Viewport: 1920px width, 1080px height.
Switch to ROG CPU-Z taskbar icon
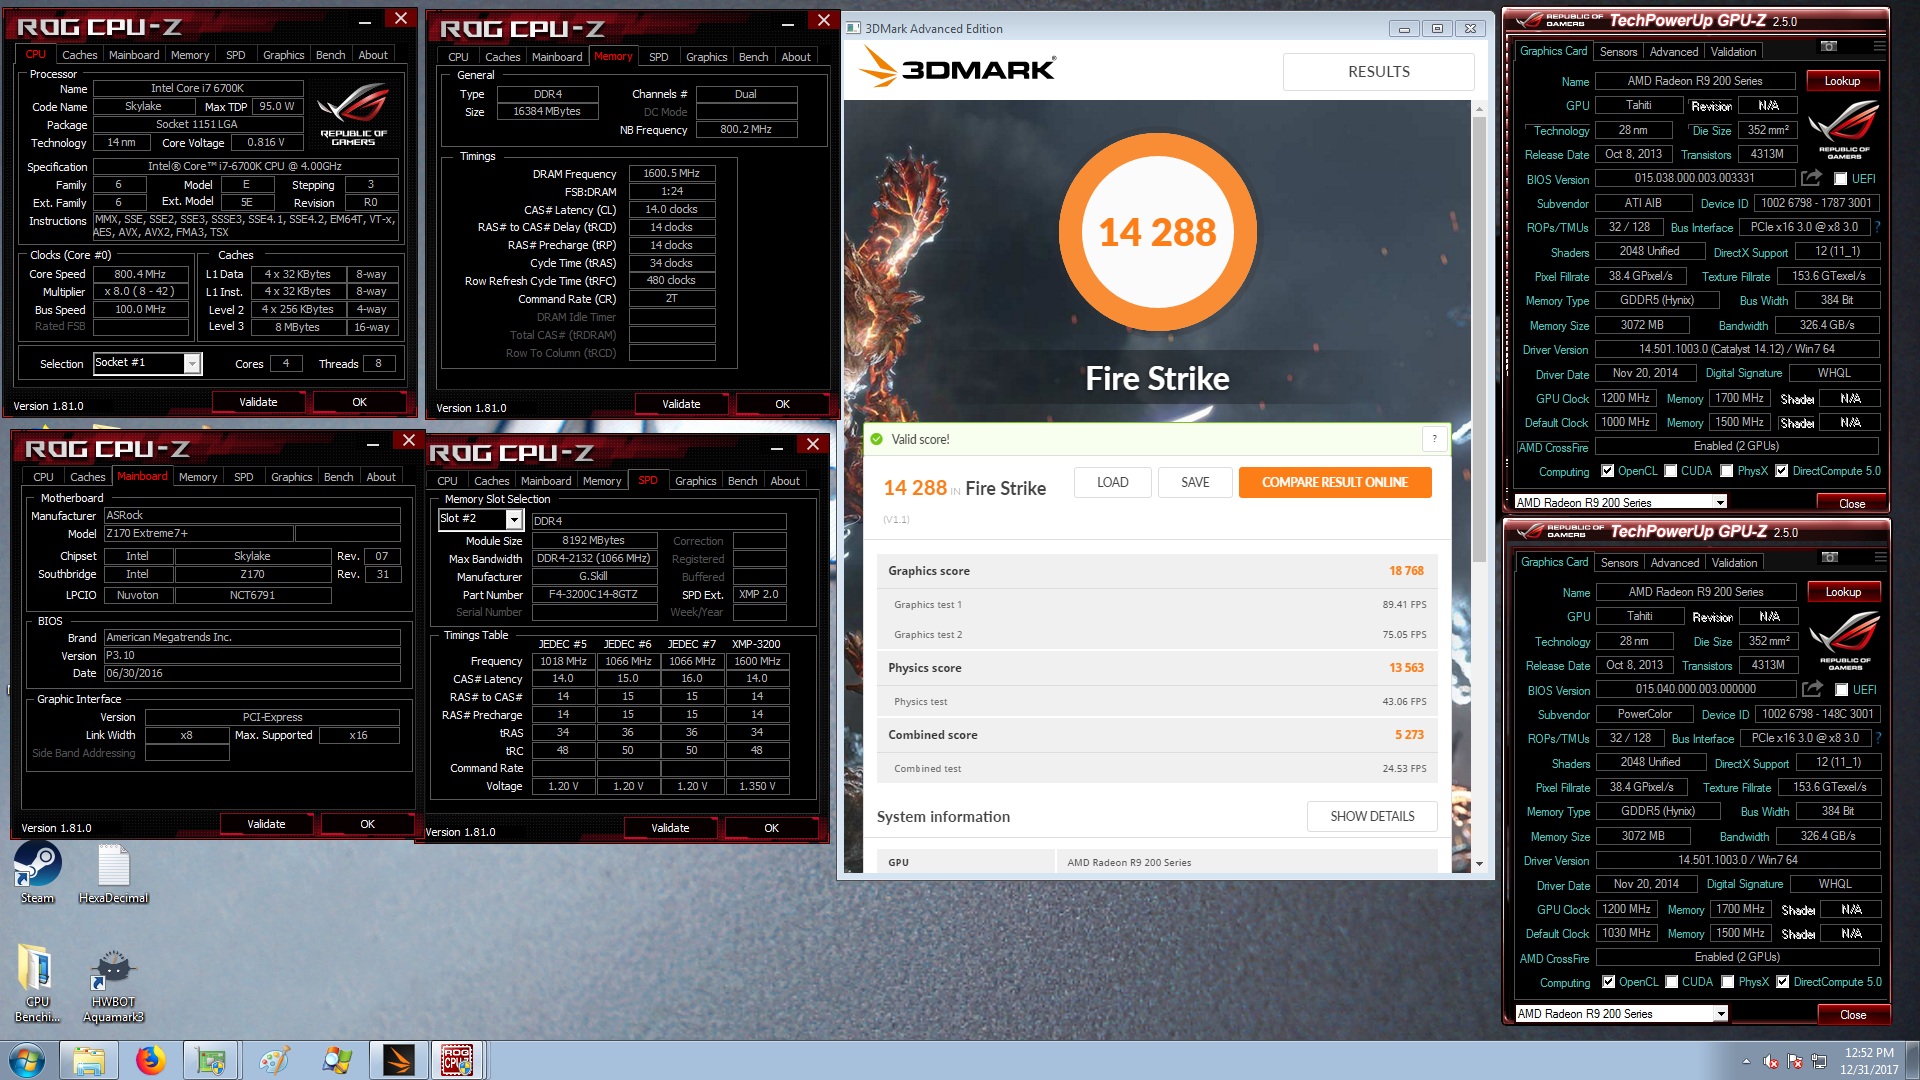(x=458, y=1060)
